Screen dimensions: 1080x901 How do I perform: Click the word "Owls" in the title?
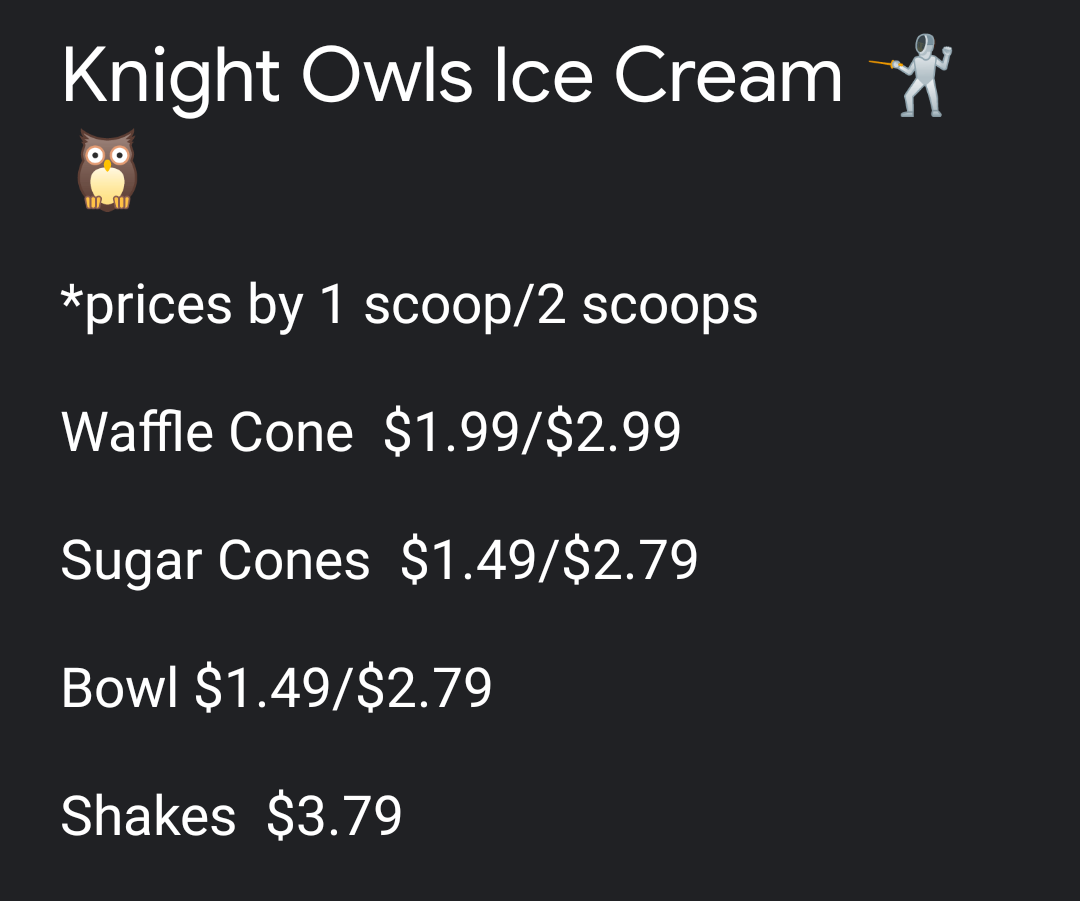pyautogui.click(x=384, y=77)
